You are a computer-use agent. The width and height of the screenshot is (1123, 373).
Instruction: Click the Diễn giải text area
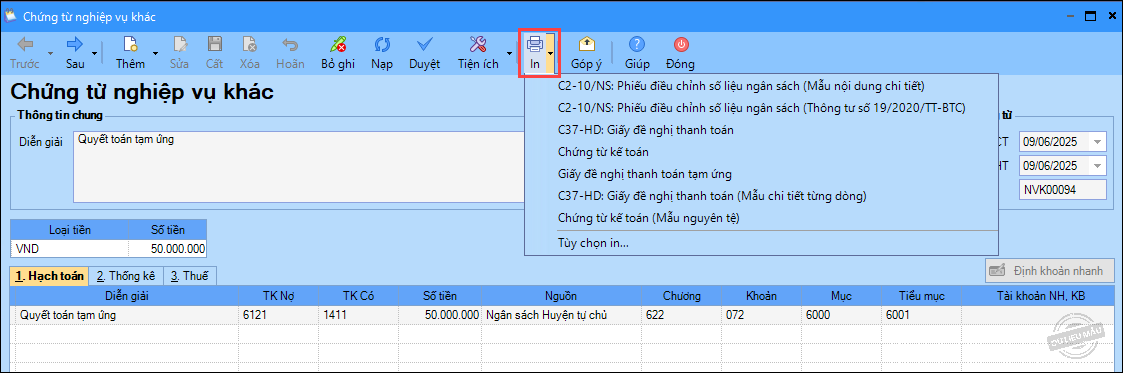click(299, 168)
